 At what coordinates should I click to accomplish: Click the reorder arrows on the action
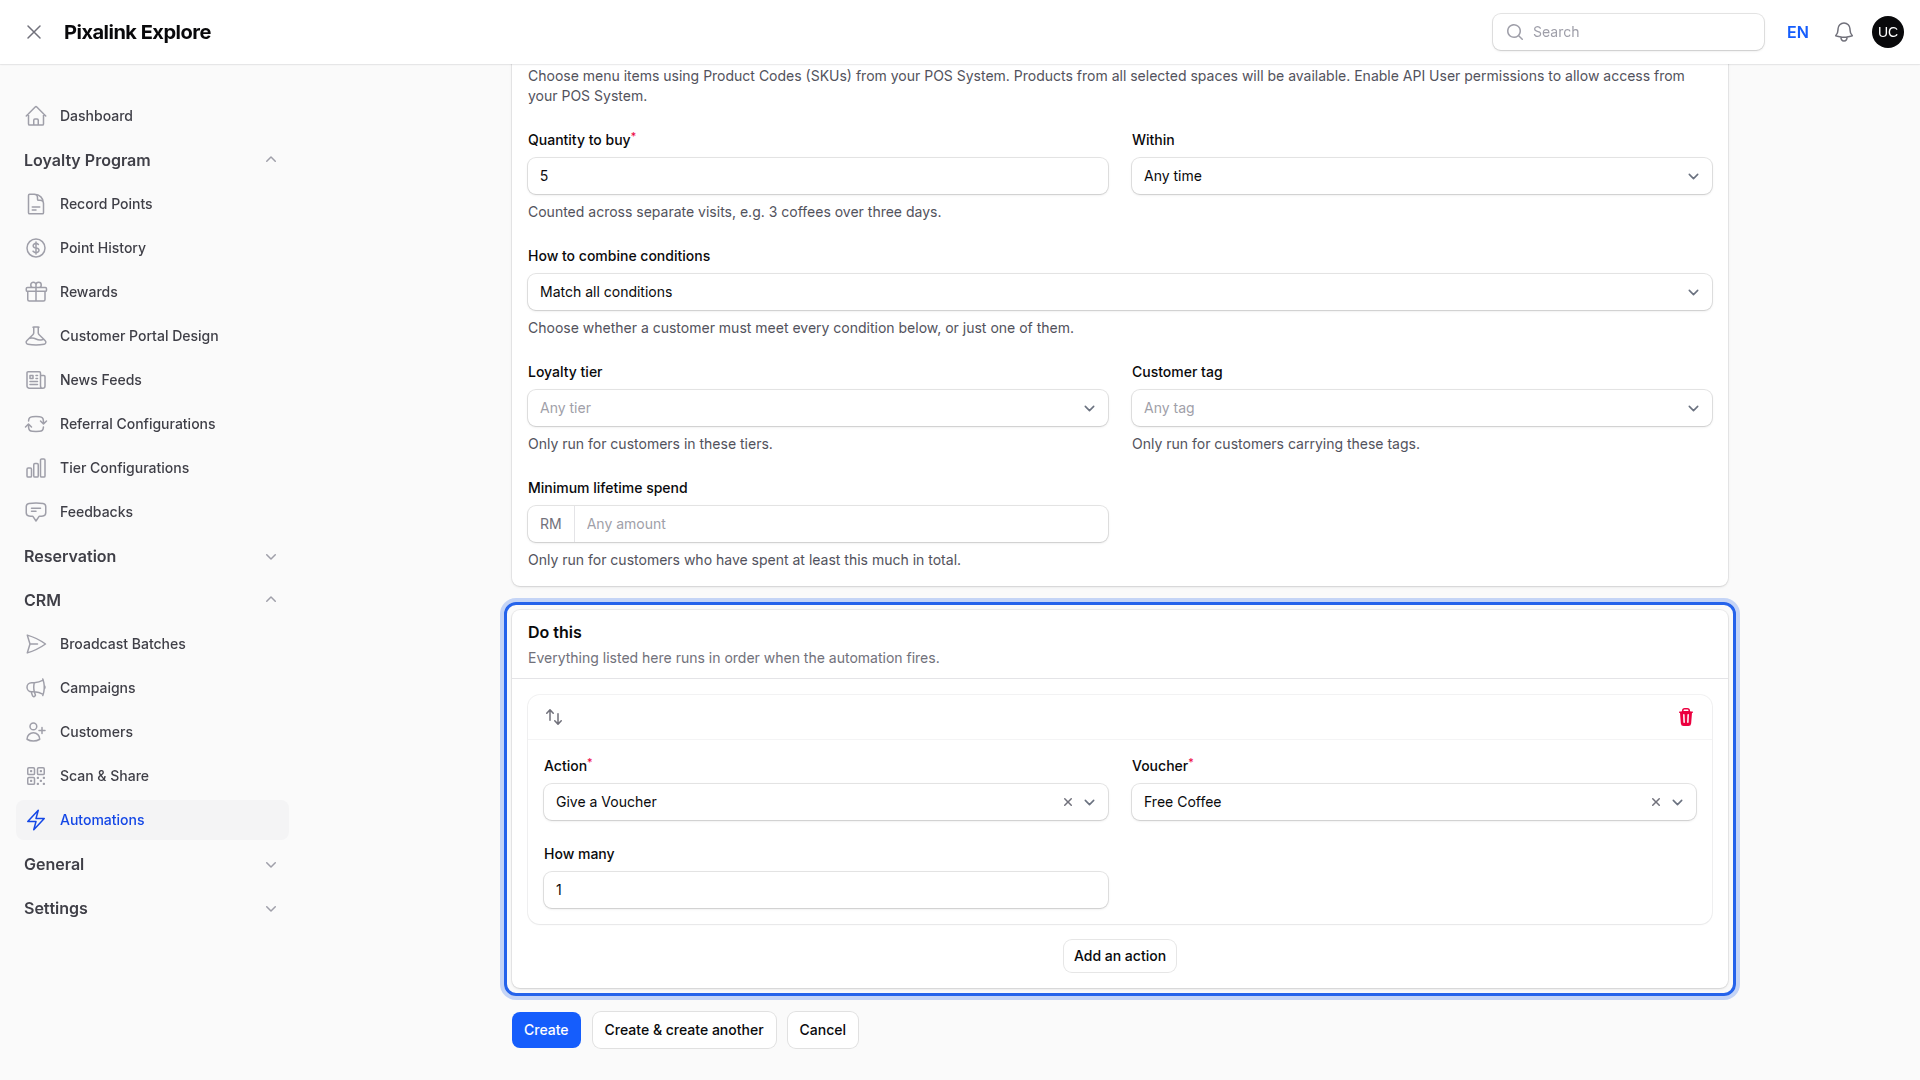554,717
